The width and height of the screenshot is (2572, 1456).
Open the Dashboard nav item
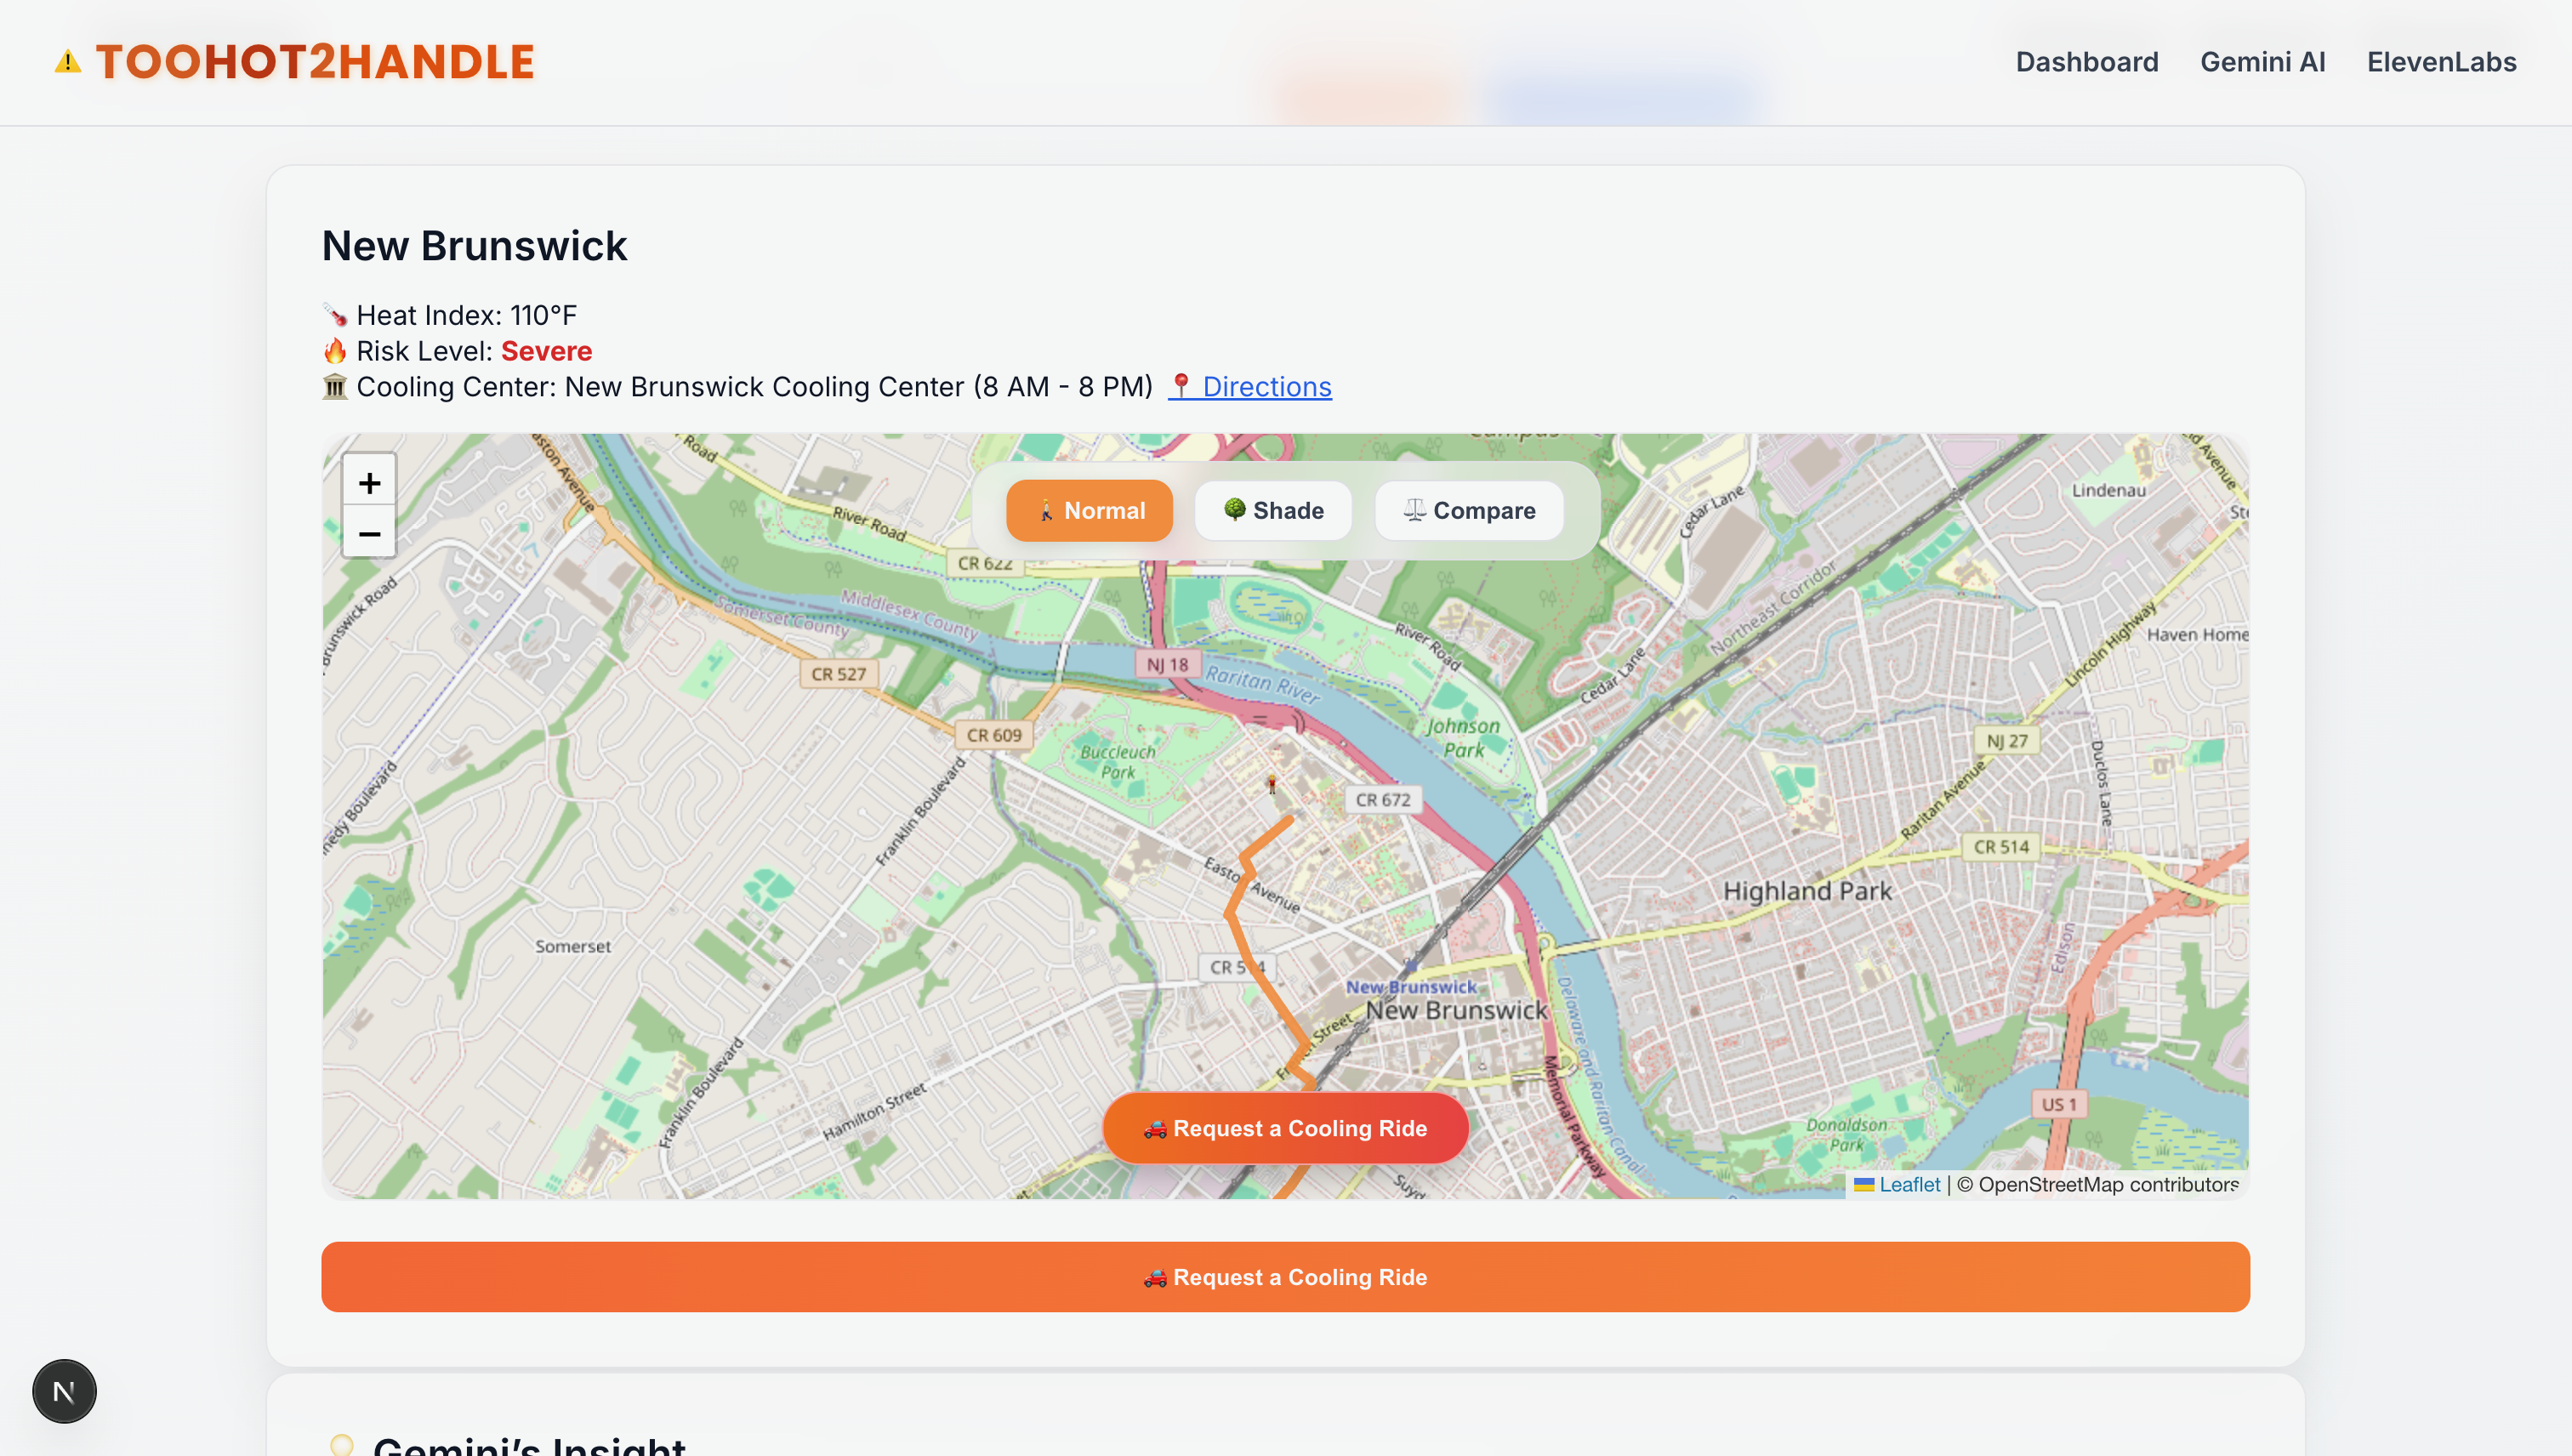(2086, 62)
